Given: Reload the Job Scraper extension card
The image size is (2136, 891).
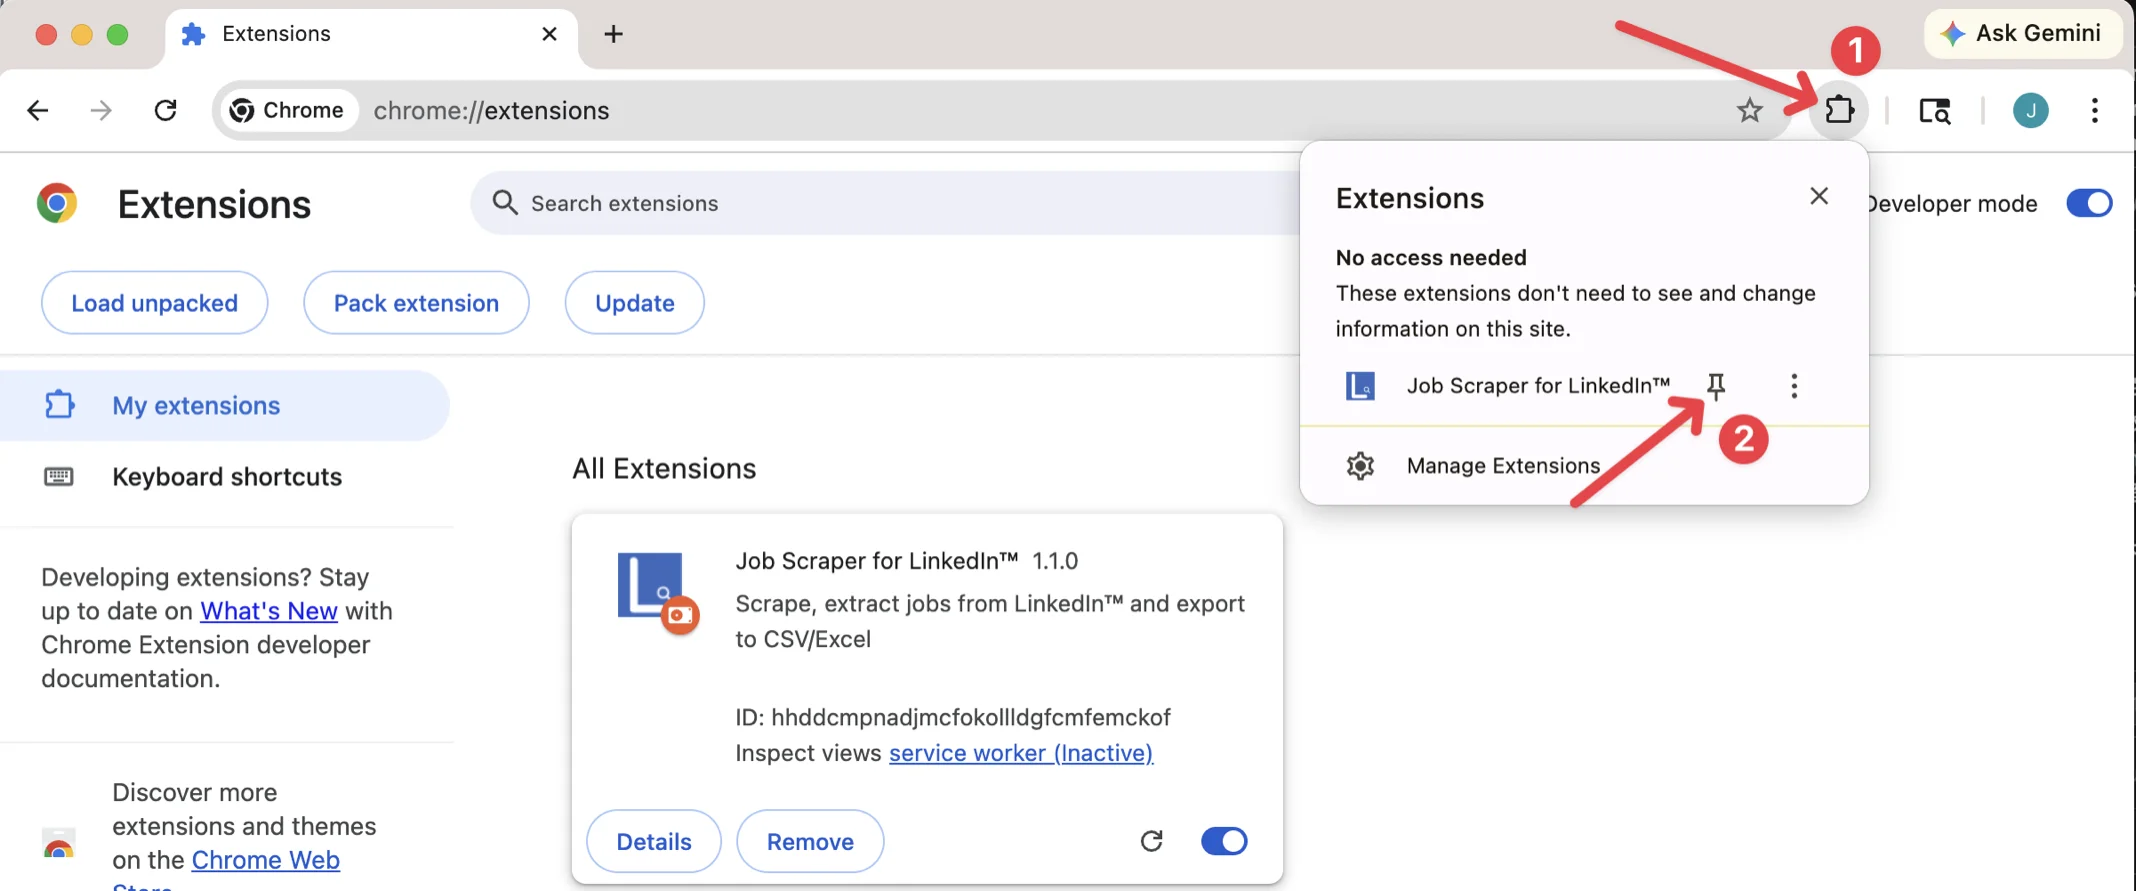Looking at the screenshot, I should tap(1151, 841).
